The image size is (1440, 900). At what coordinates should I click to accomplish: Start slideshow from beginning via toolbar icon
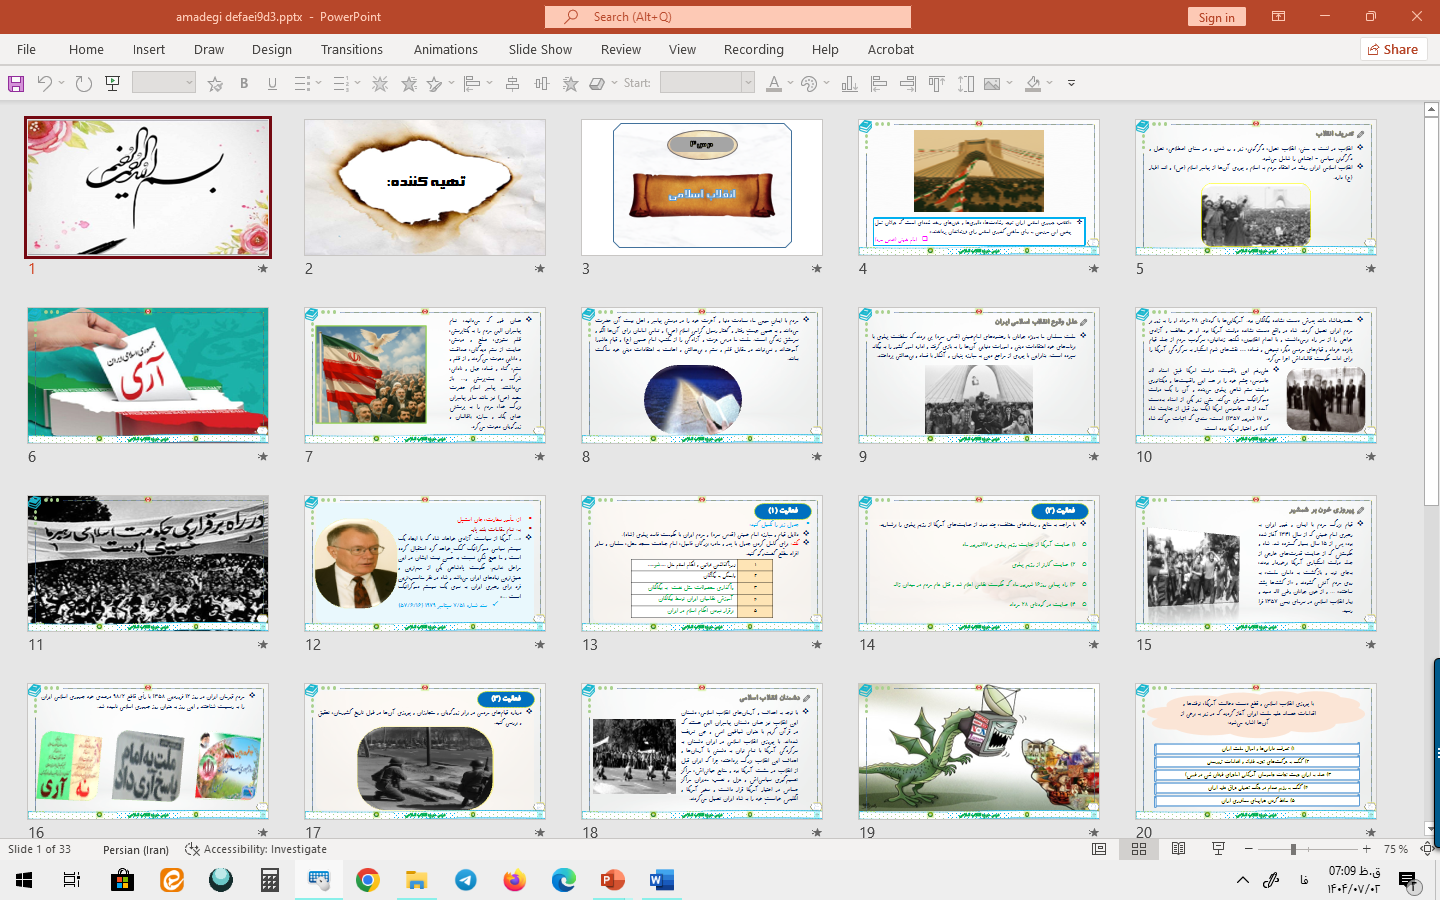pyautogui.click(x=113, y=84)
